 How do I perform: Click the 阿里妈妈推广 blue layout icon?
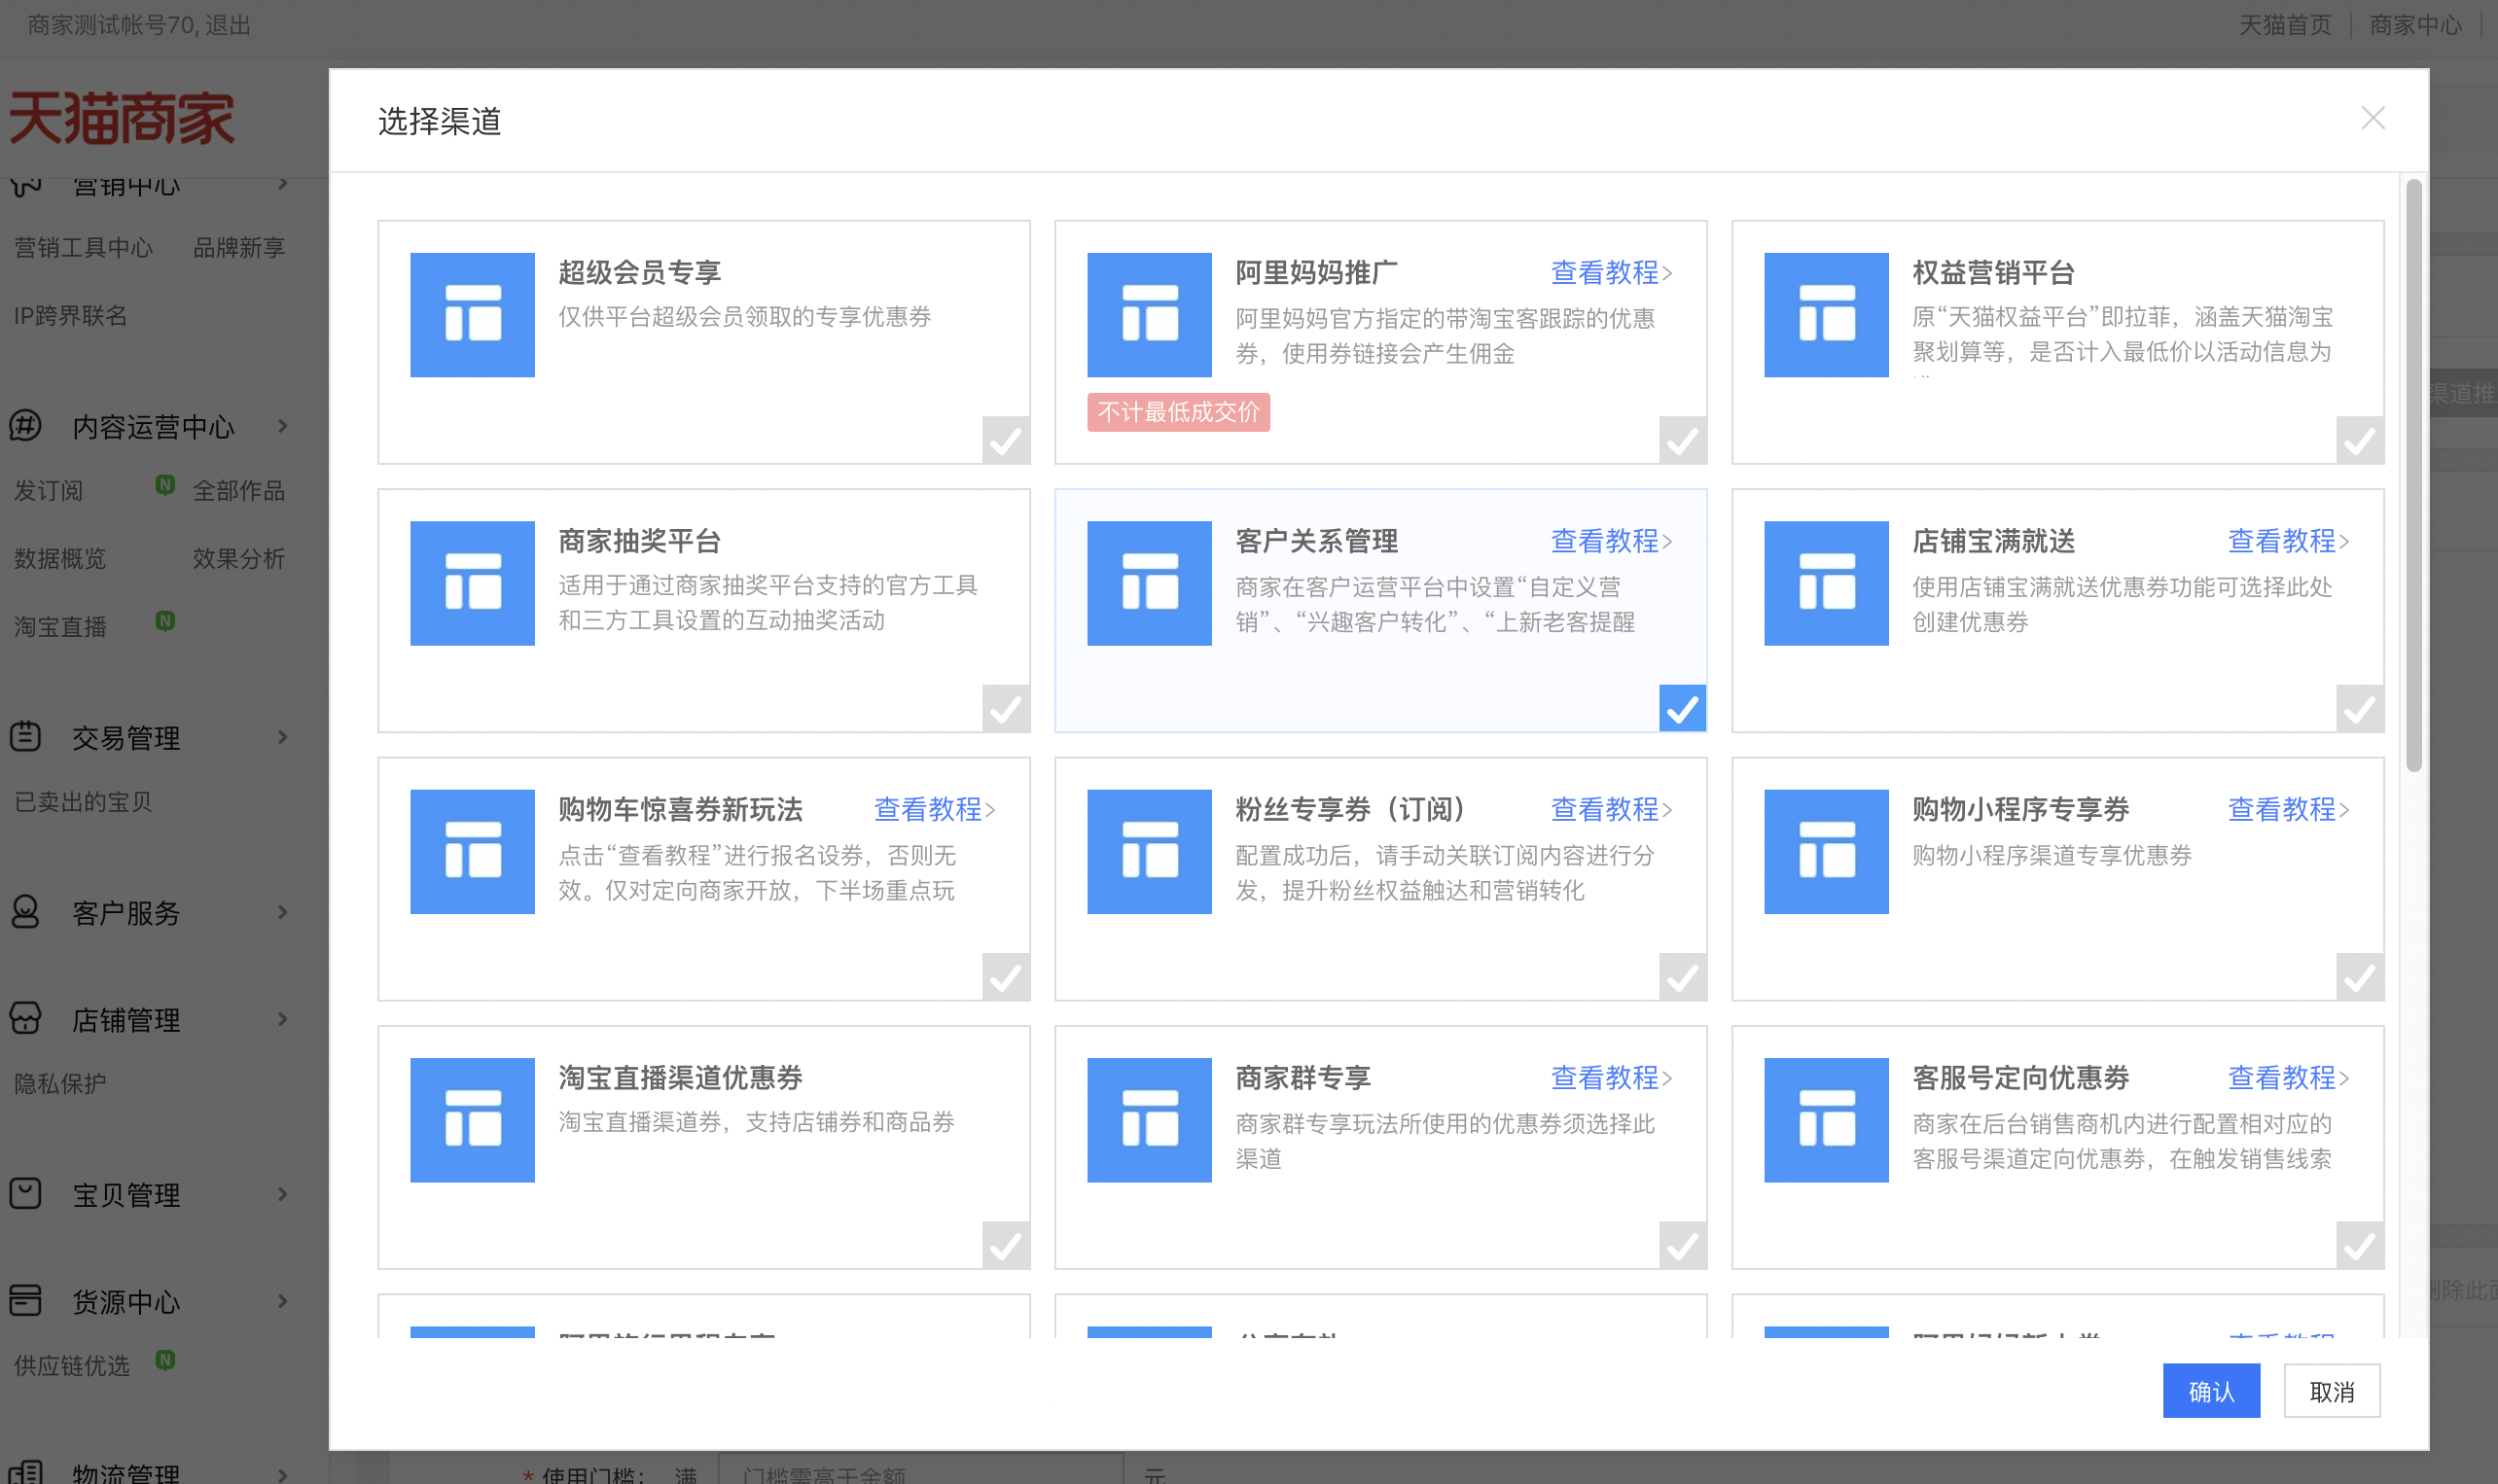(x=1149, y=315)
